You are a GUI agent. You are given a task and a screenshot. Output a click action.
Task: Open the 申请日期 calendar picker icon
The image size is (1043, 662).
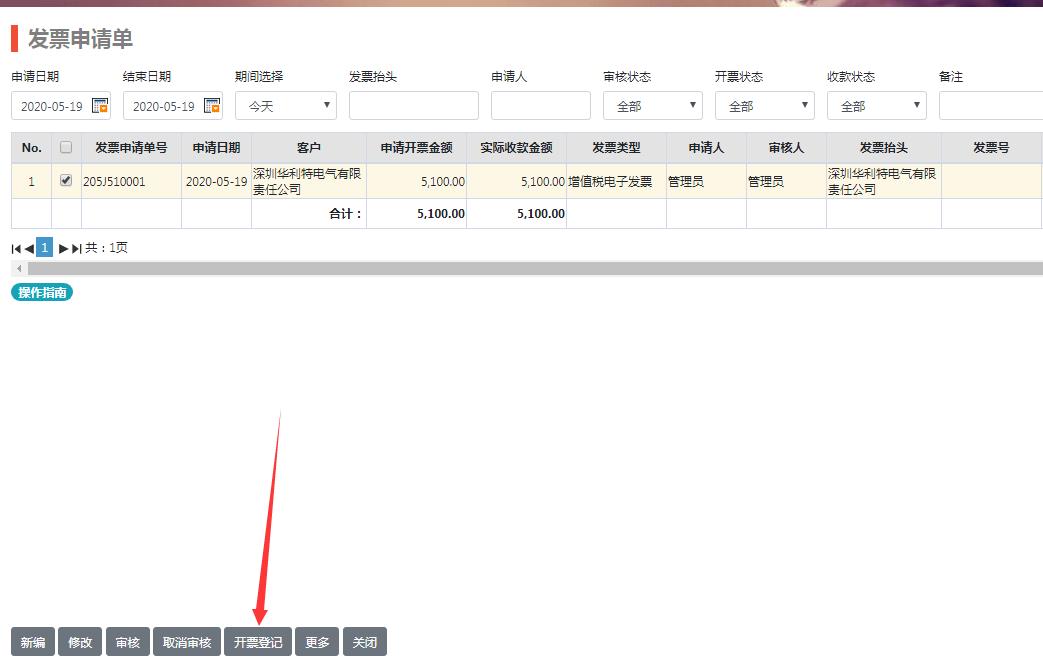[x=100, y=106]
